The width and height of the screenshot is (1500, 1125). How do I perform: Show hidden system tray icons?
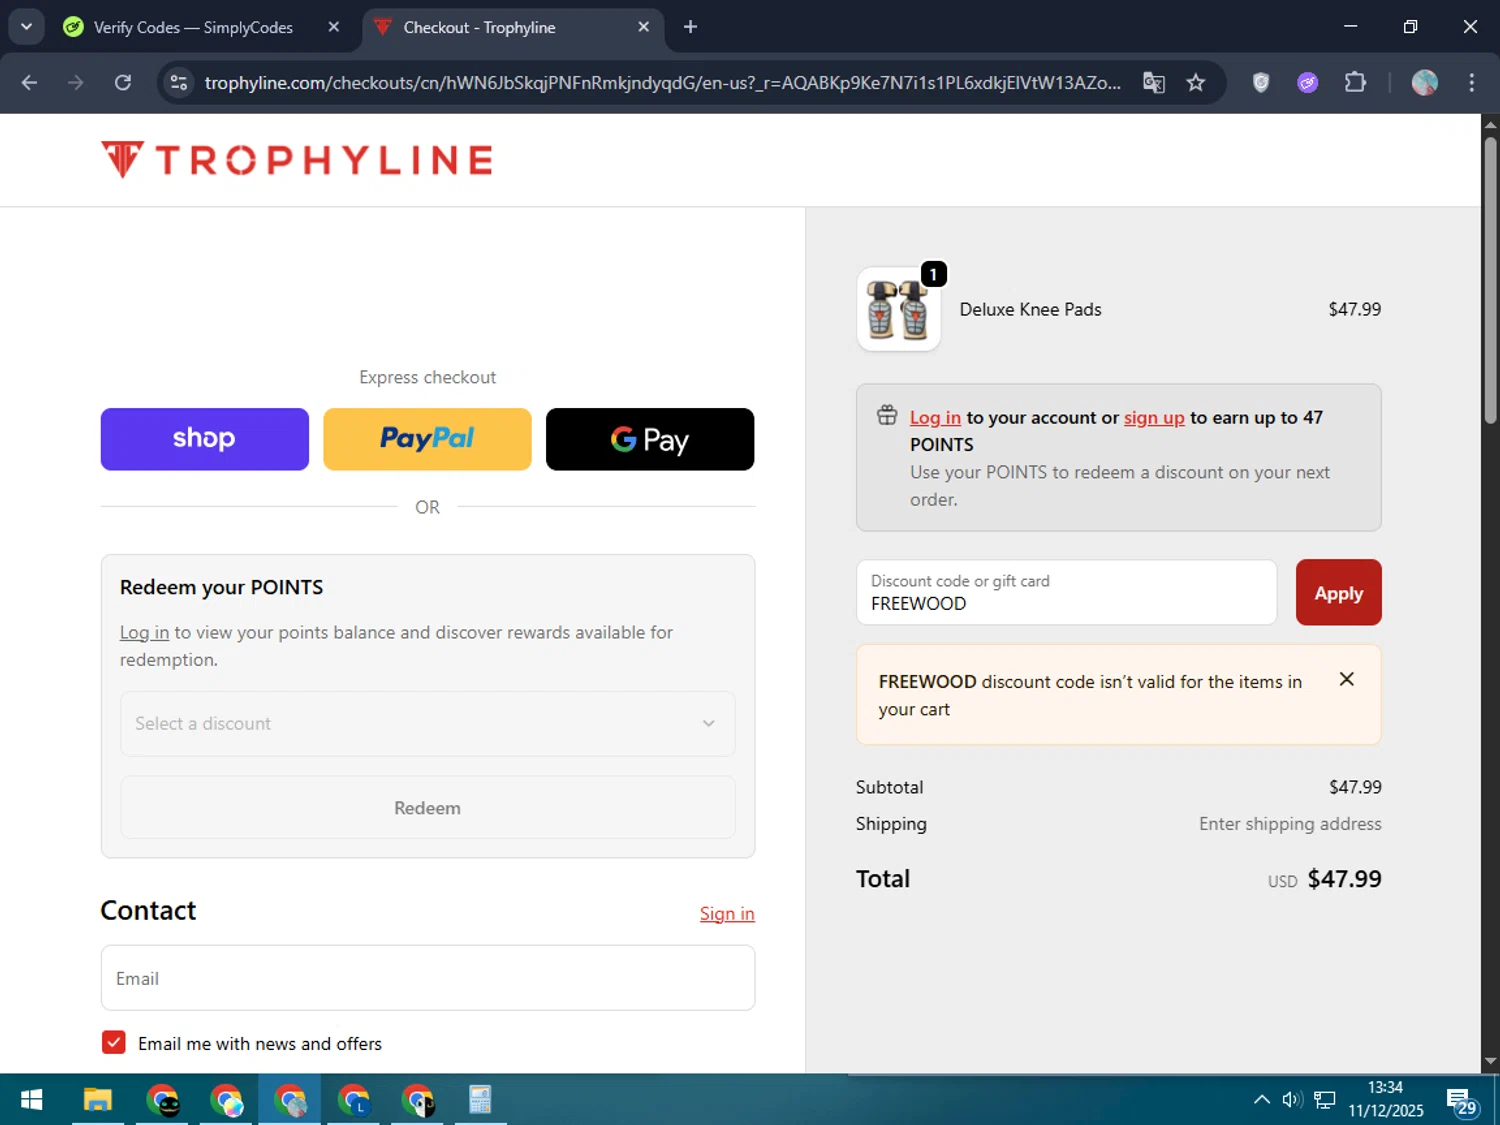click(1262, 1100)
